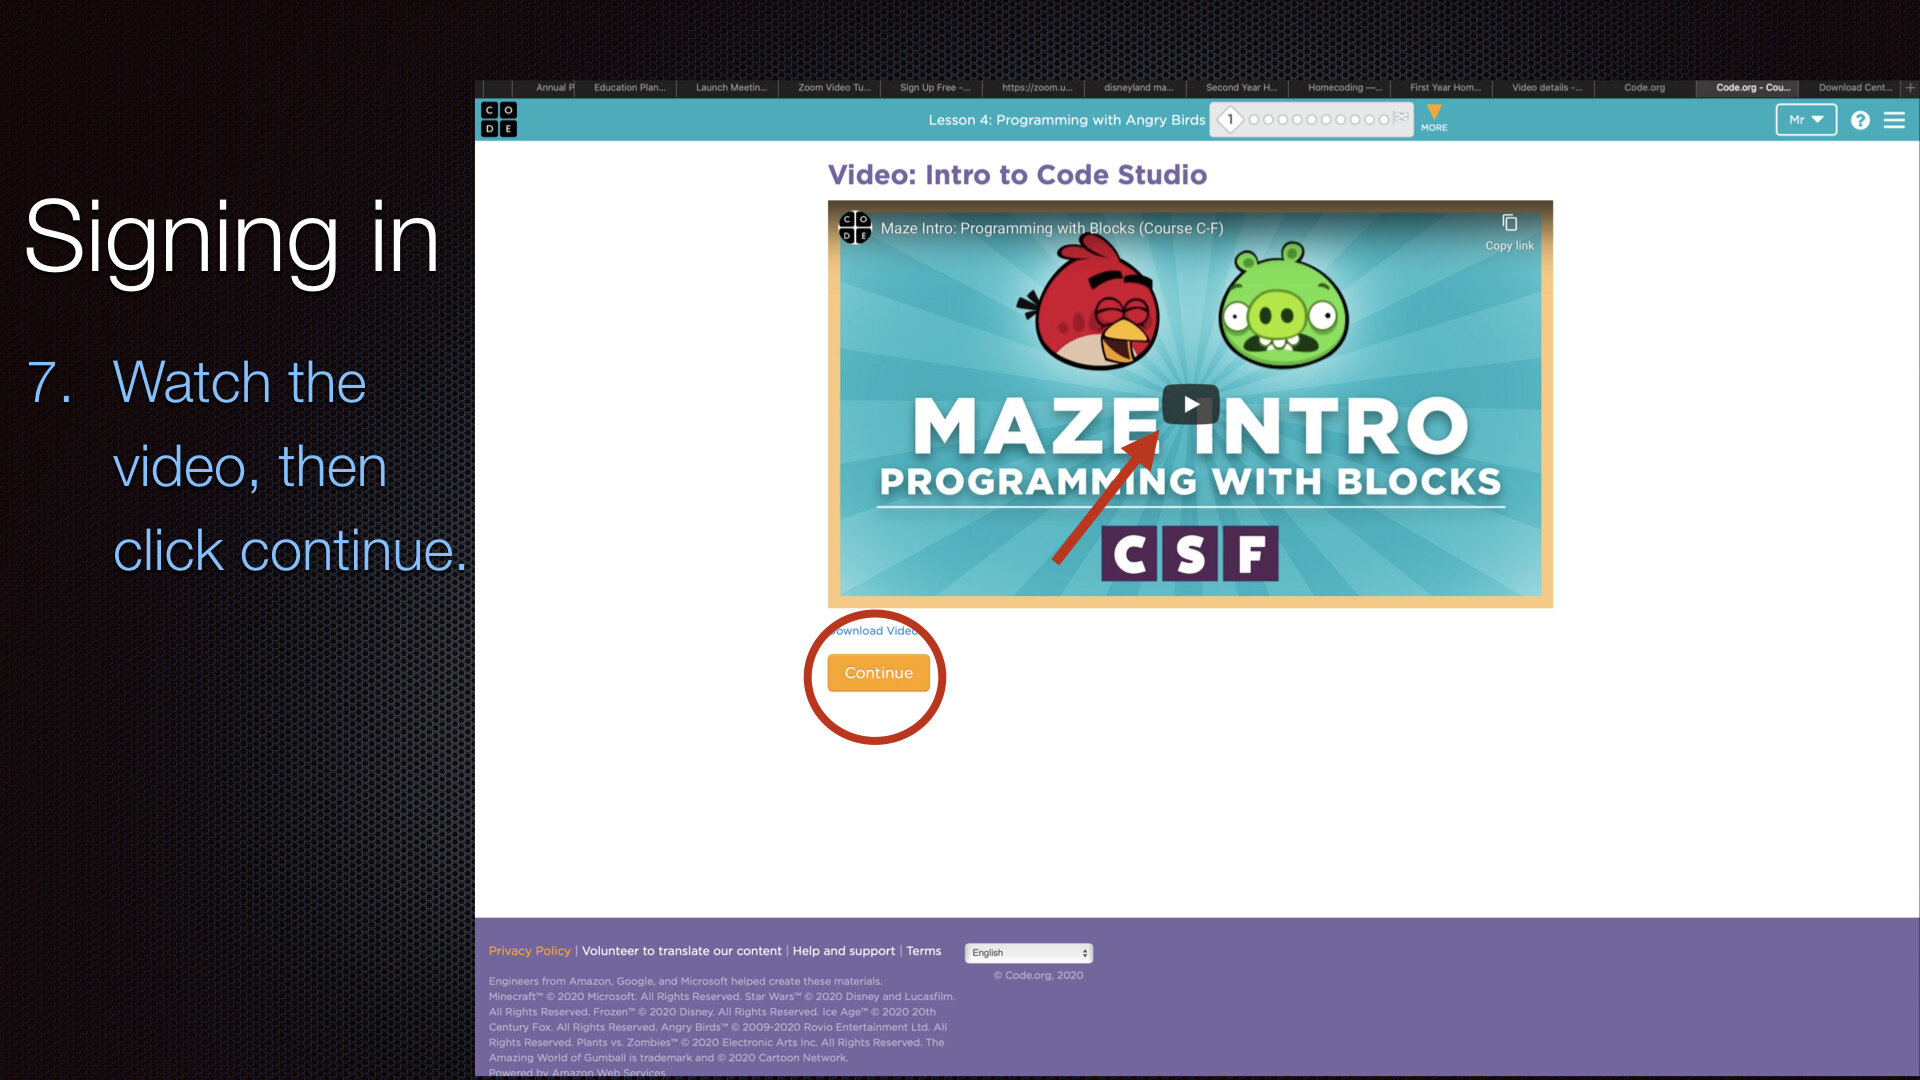Play the Maze Intro video
Viewport: 1920px width, 1080px height.
point(1190,404)
